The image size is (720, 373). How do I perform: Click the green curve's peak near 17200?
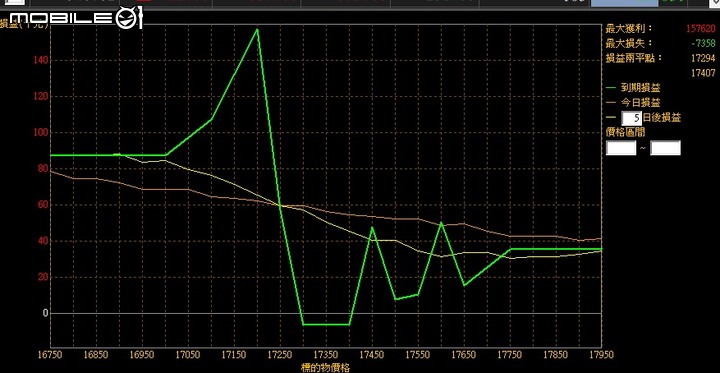(x=257, y=29)
